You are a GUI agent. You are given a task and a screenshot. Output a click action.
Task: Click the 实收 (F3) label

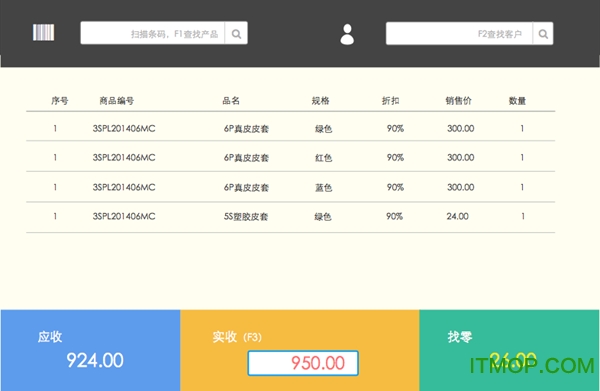(x=237, y=337)
